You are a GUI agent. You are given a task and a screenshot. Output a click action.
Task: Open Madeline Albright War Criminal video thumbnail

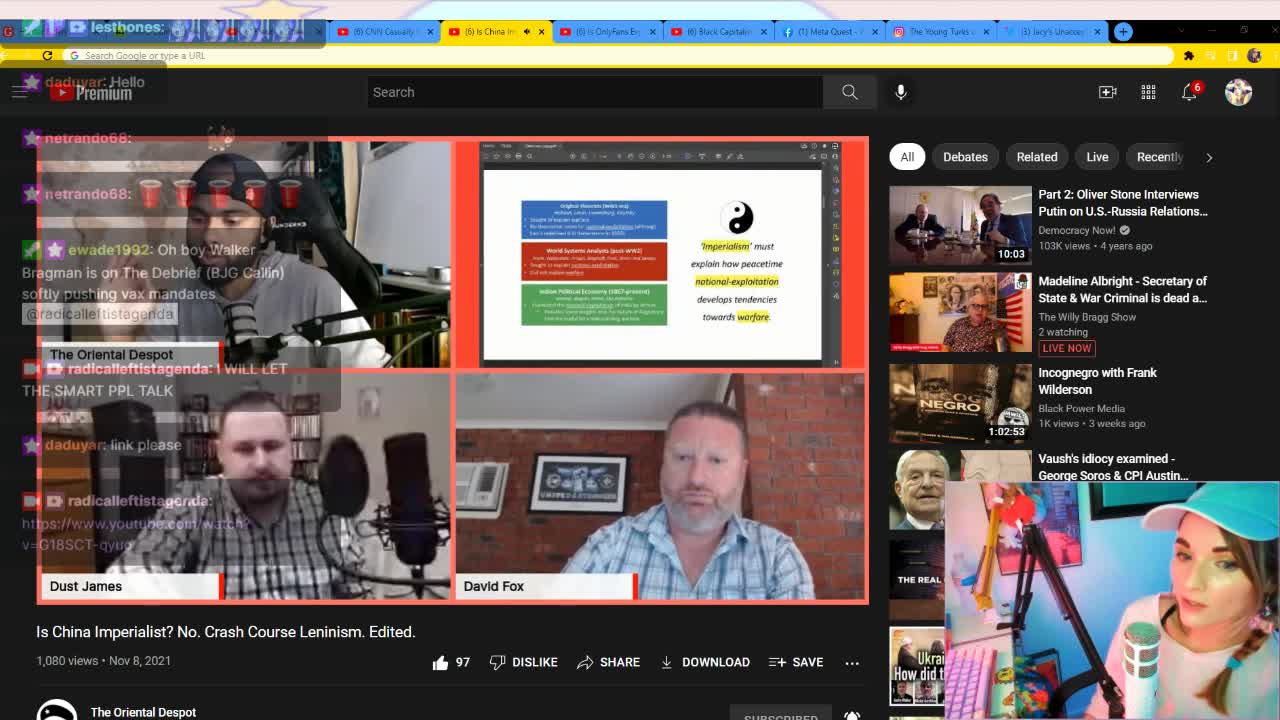pos(960,312)
